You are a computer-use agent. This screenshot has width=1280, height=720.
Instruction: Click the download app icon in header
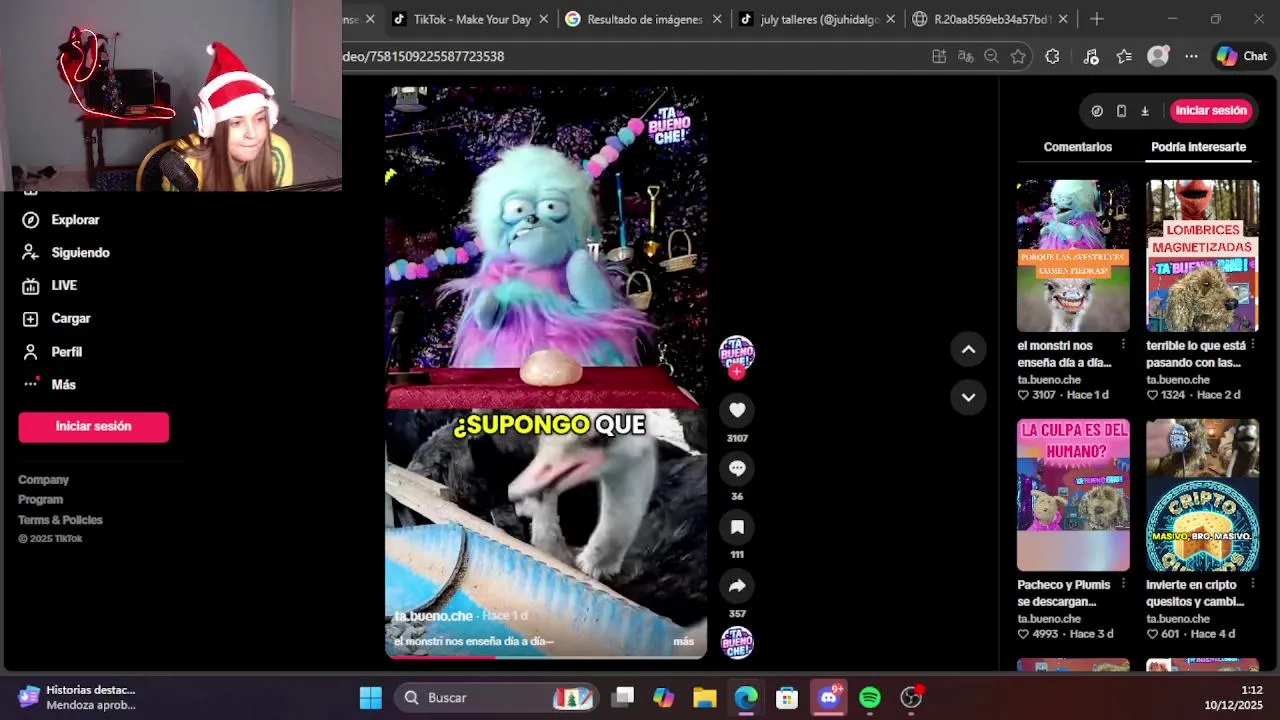coord(1145,111)
